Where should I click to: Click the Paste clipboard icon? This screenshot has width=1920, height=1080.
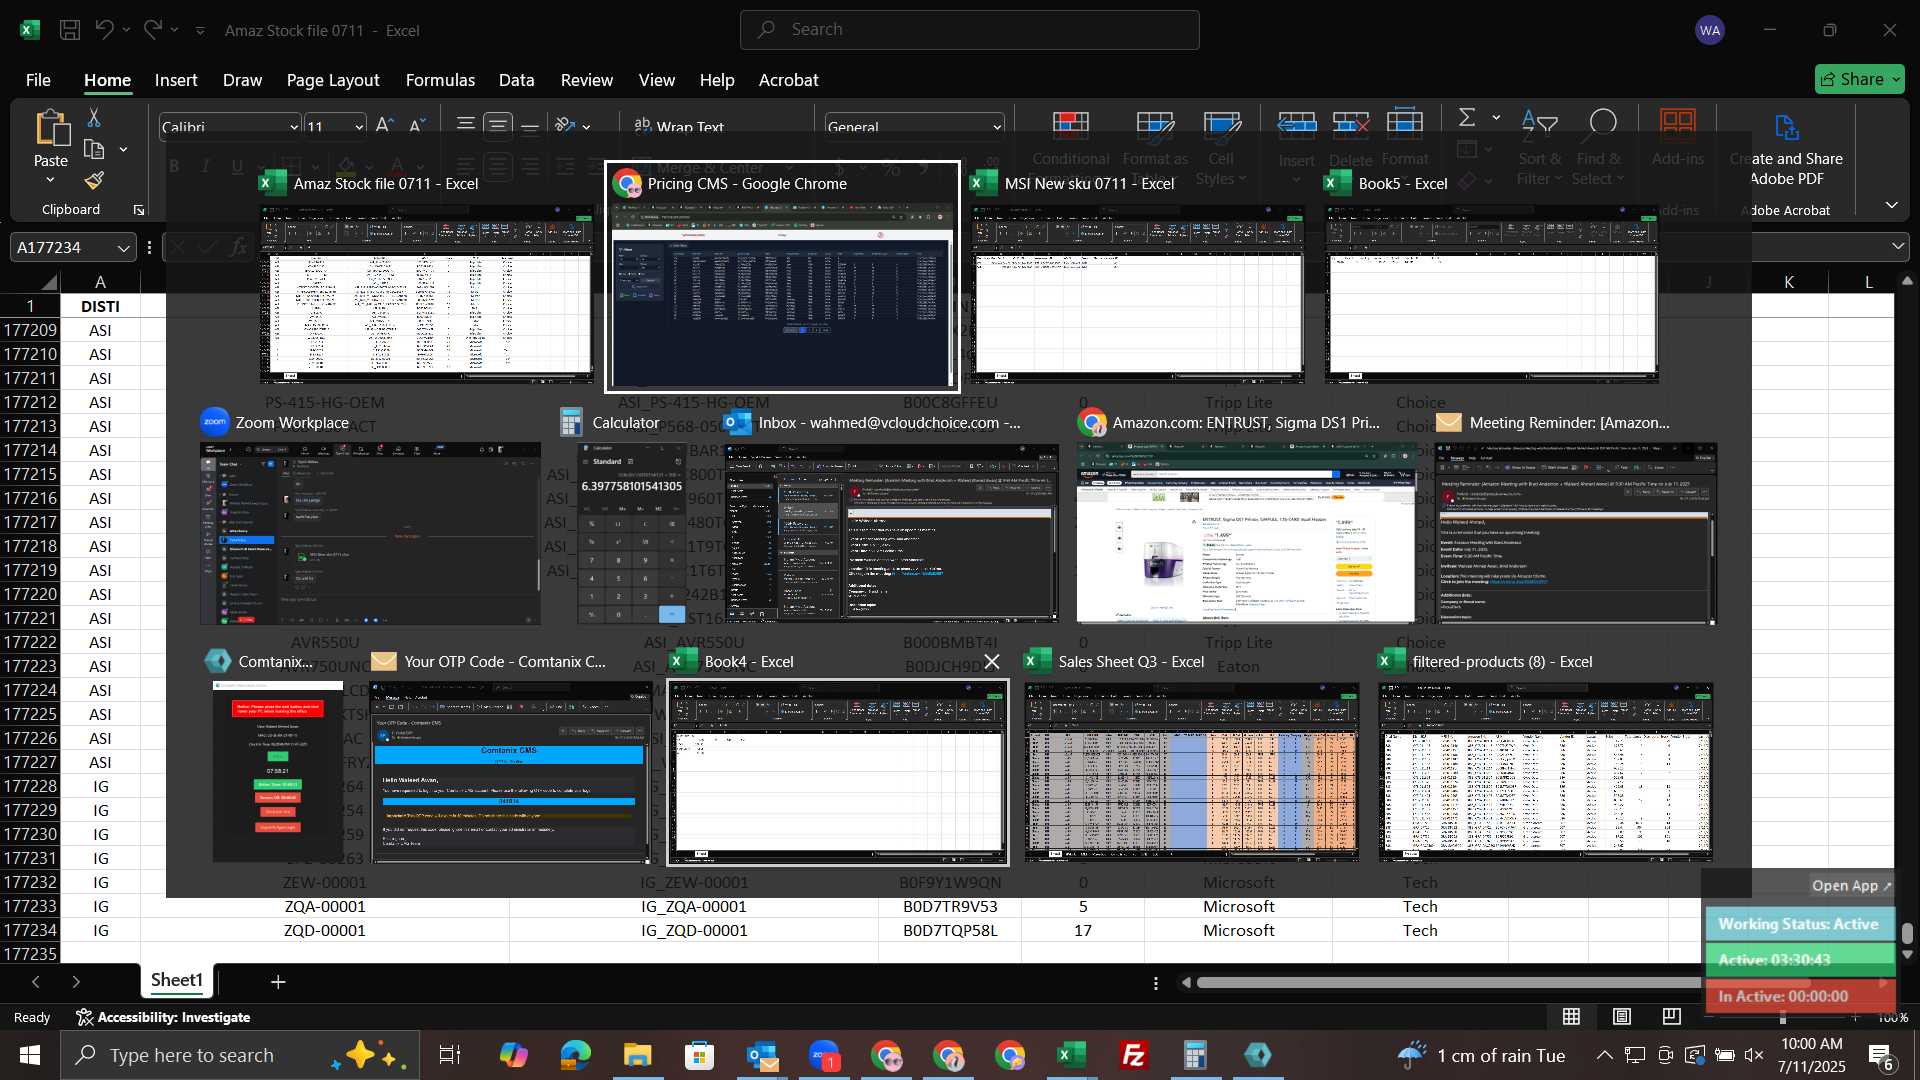[51, 130]
